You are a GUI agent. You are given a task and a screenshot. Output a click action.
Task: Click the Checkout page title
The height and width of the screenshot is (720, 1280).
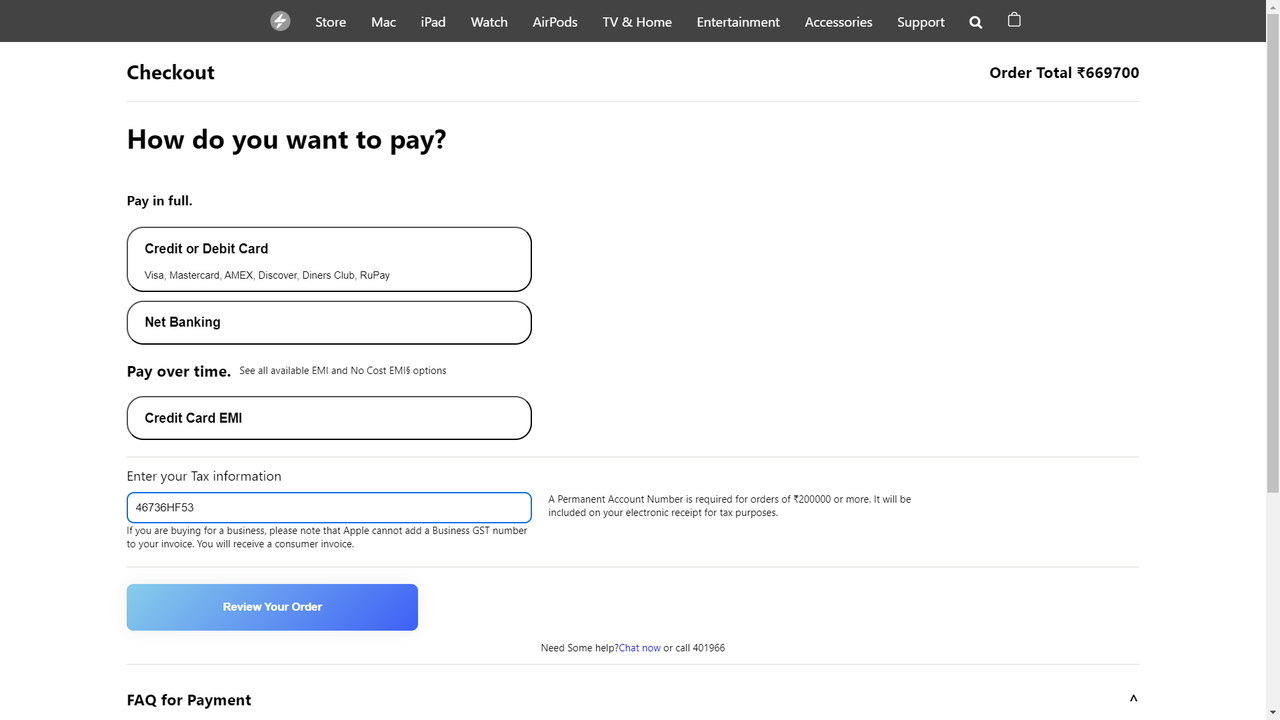tap(171, 72)
